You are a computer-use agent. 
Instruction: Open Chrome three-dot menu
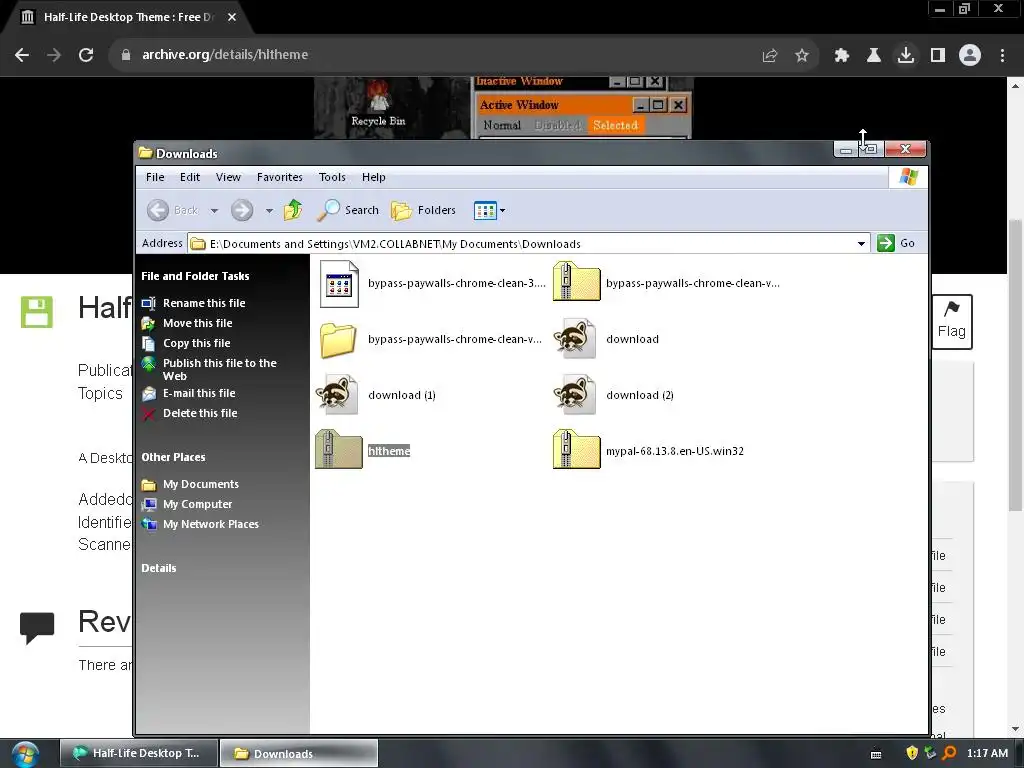1002,56
